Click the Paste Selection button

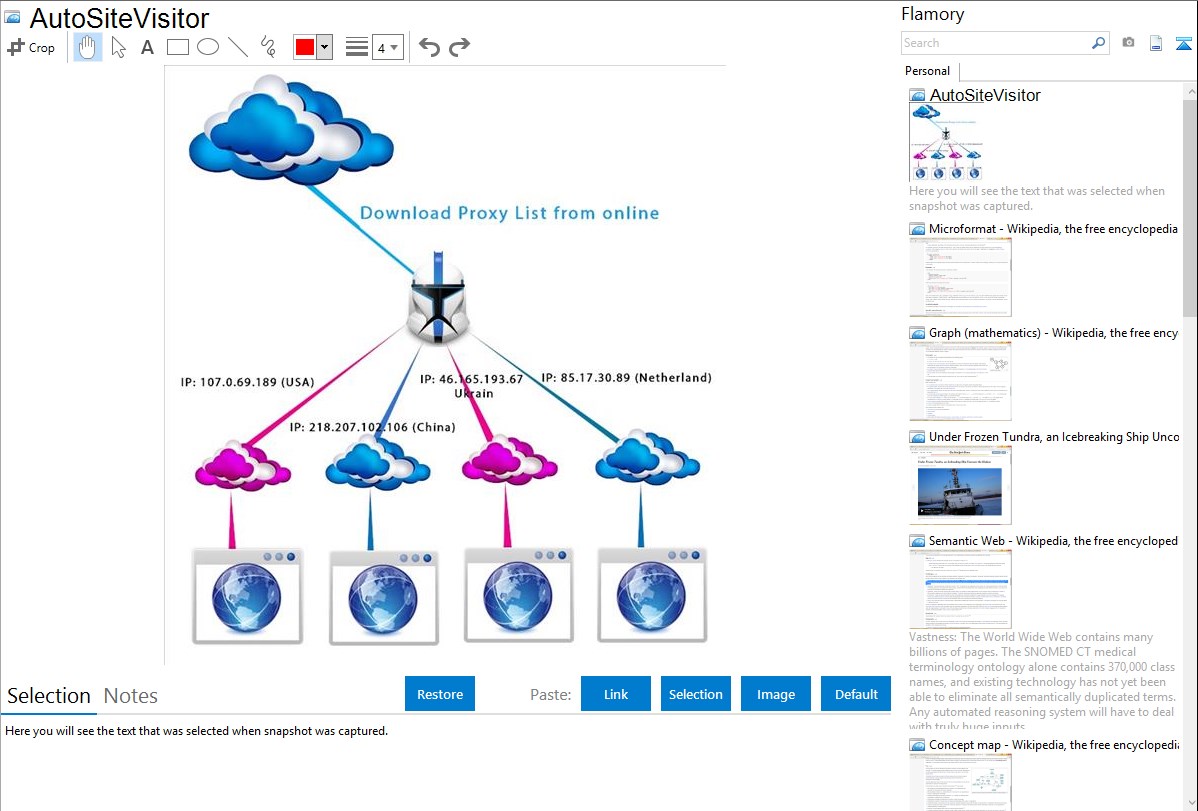[x=696, y=694]
